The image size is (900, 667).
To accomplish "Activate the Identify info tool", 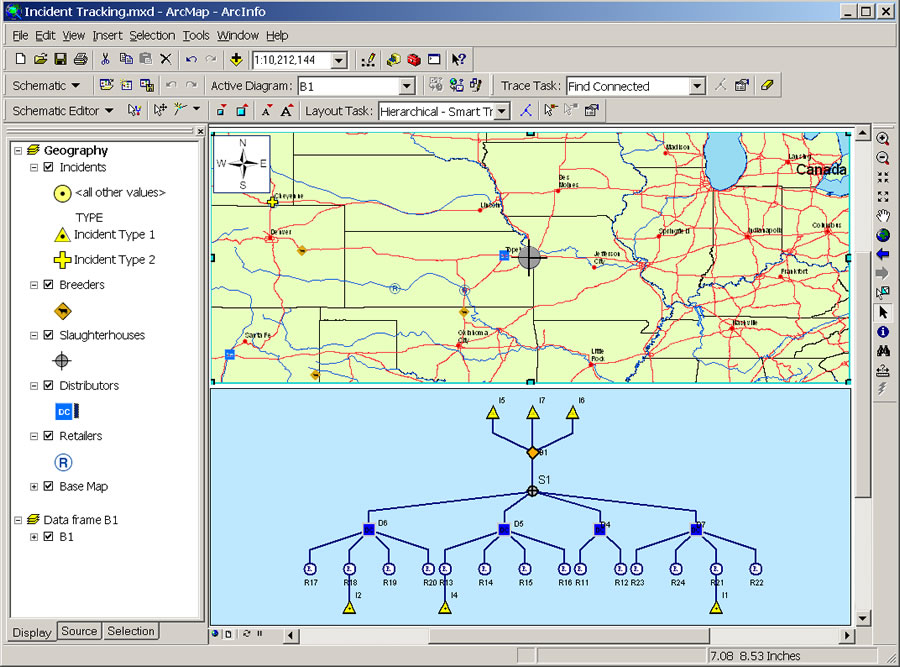I will (883, 331).
